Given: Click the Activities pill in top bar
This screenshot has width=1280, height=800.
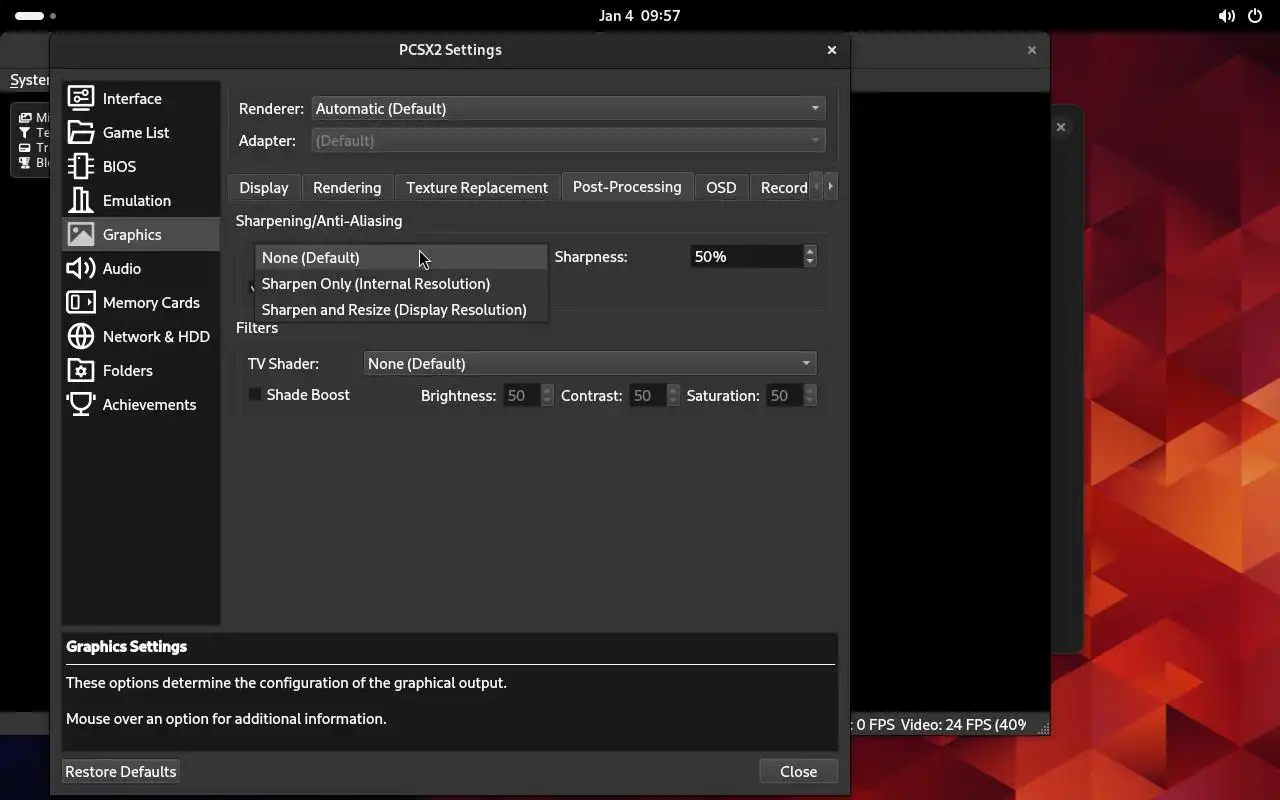Looking at the screenshot, I should tap(30, 16).
